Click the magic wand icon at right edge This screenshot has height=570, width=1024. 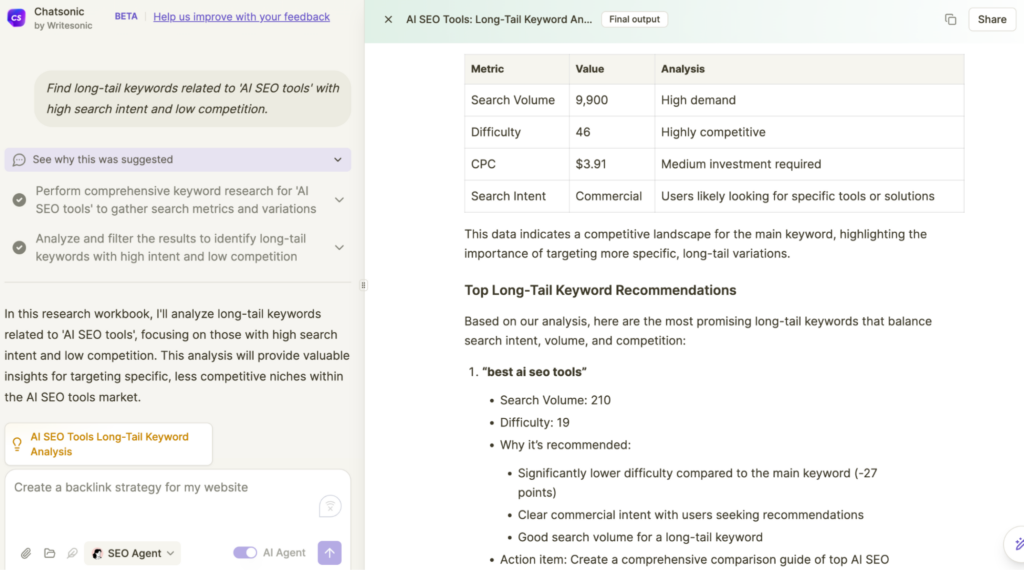(x=1017, y=543)
